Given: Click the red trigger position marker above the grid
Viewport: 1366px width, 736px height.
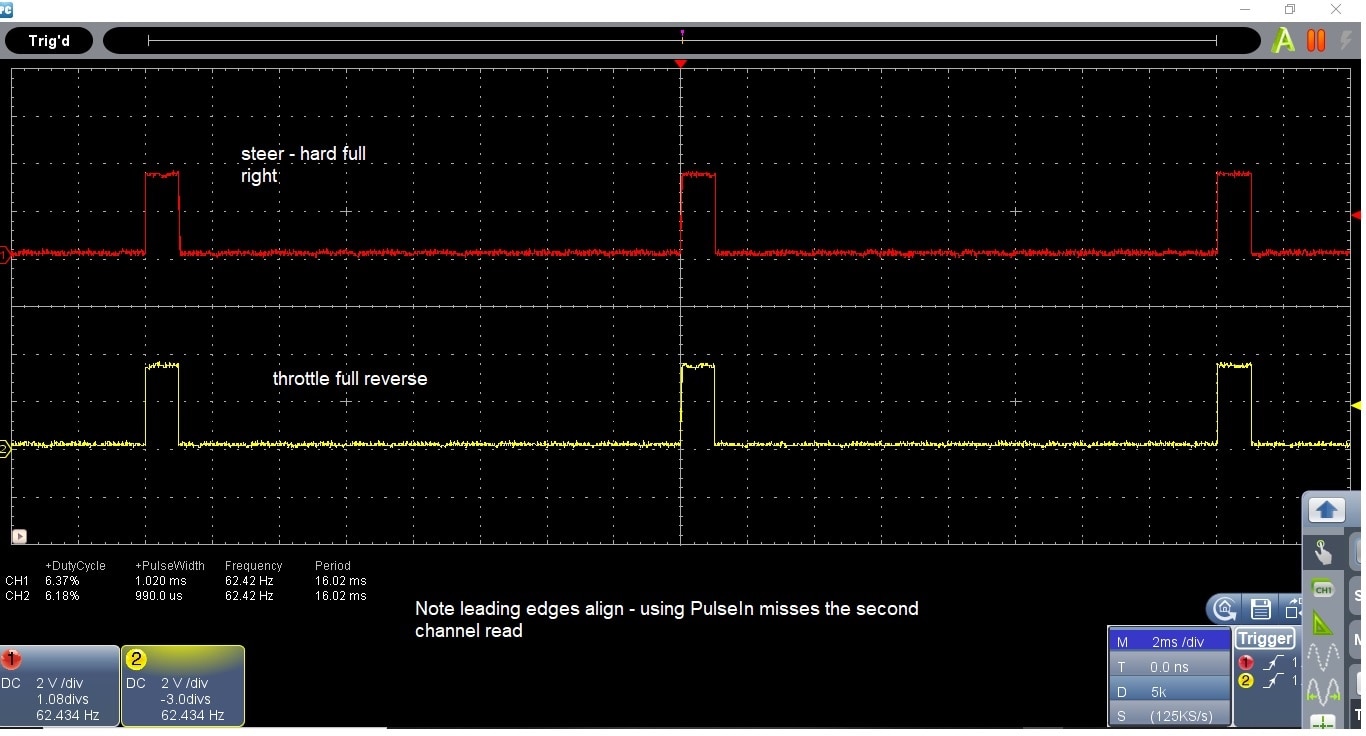Looking at the screenshot, I should pyautogui.click(x=681, y=64).
